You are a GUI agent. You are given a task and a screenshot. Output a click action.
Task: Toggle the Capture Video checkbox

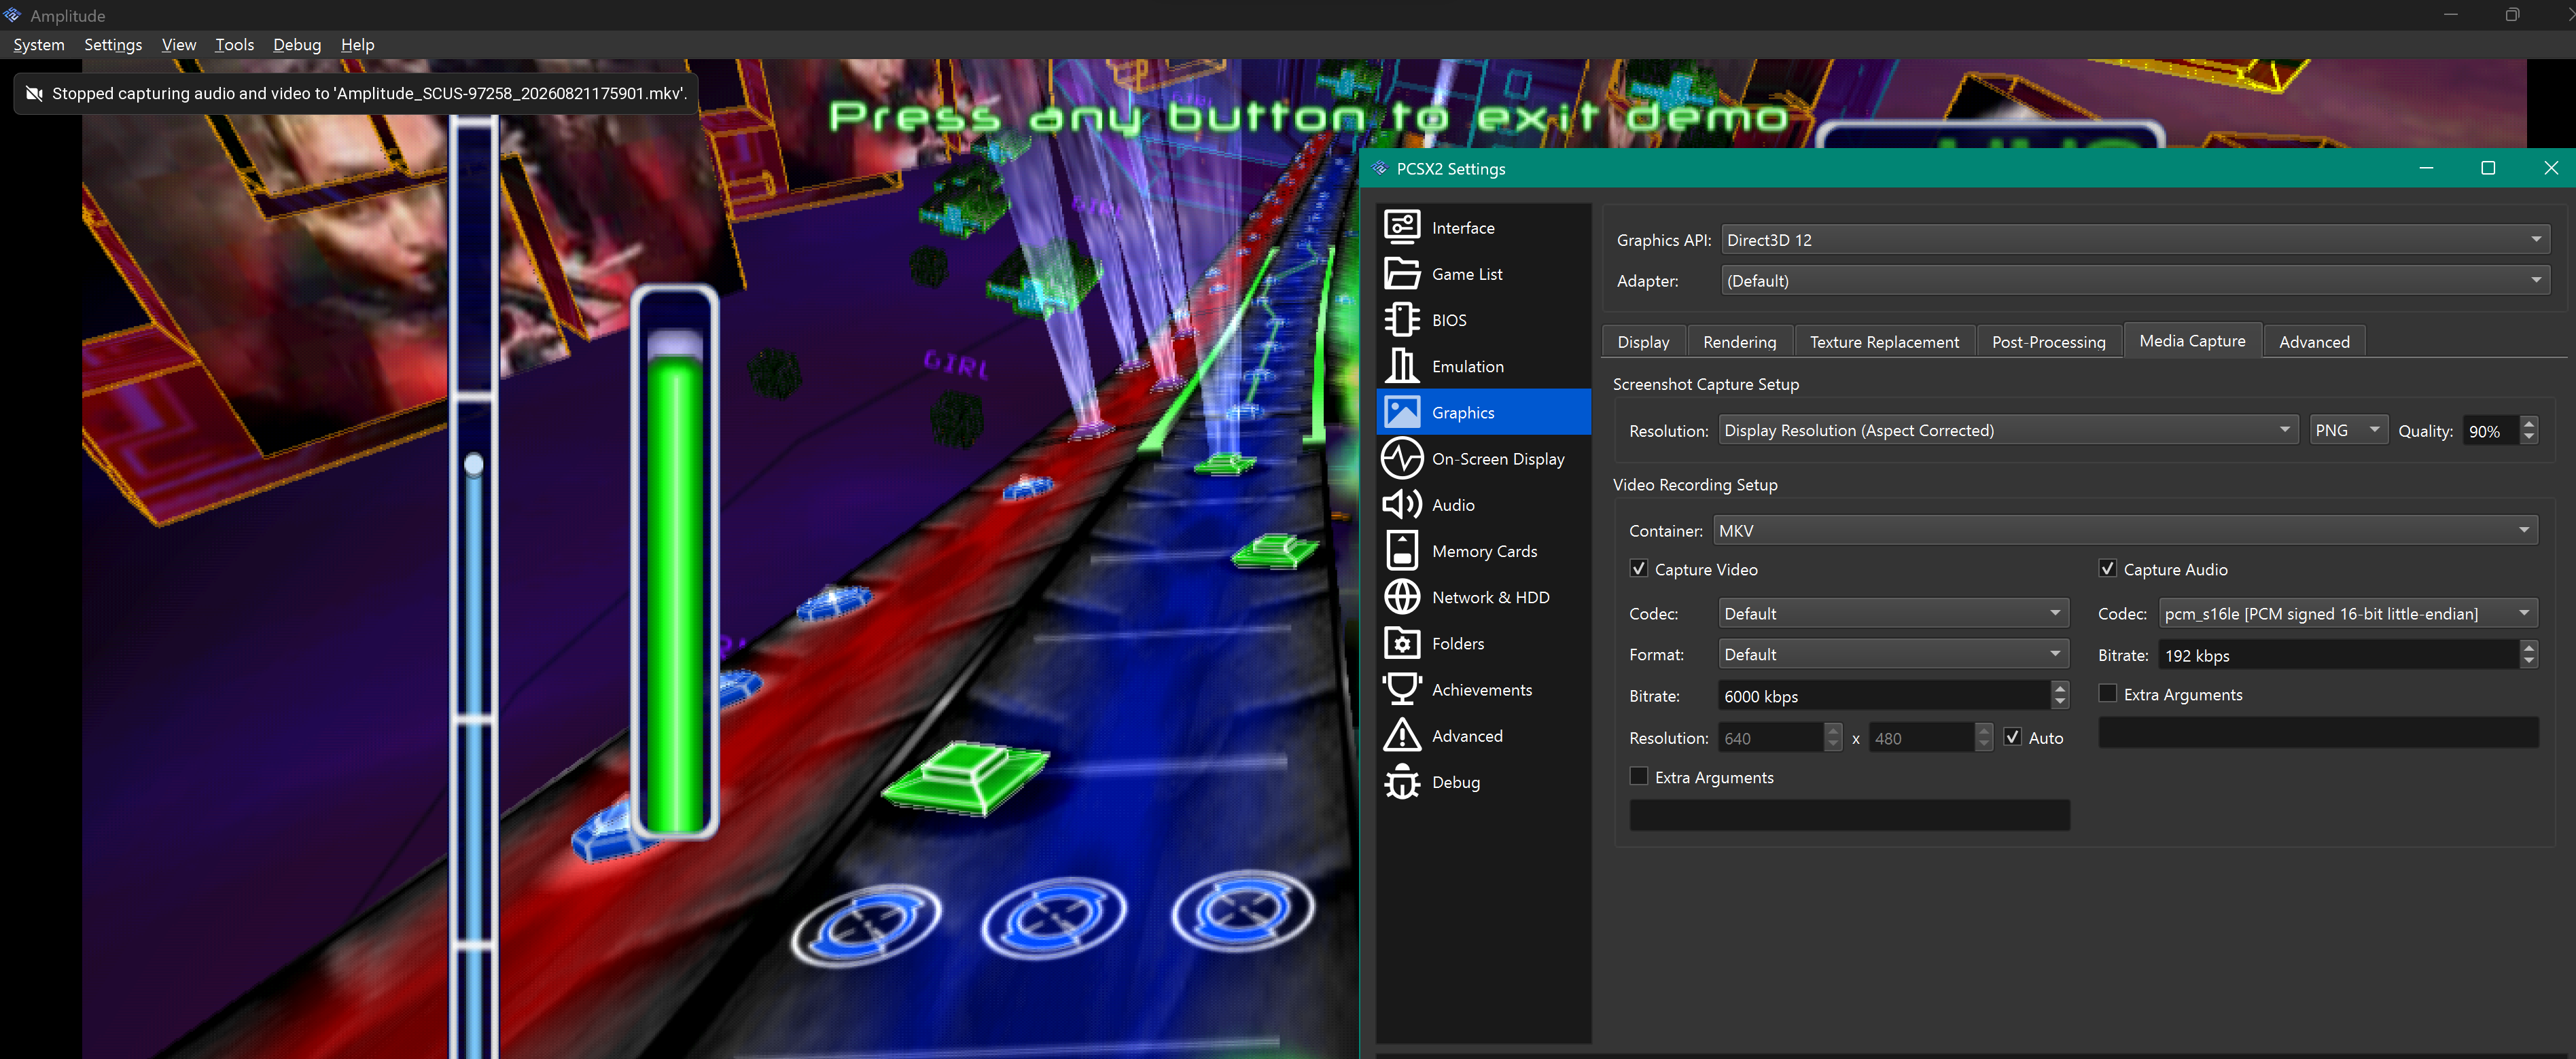pyautogui.click(x=1639, y=568)
